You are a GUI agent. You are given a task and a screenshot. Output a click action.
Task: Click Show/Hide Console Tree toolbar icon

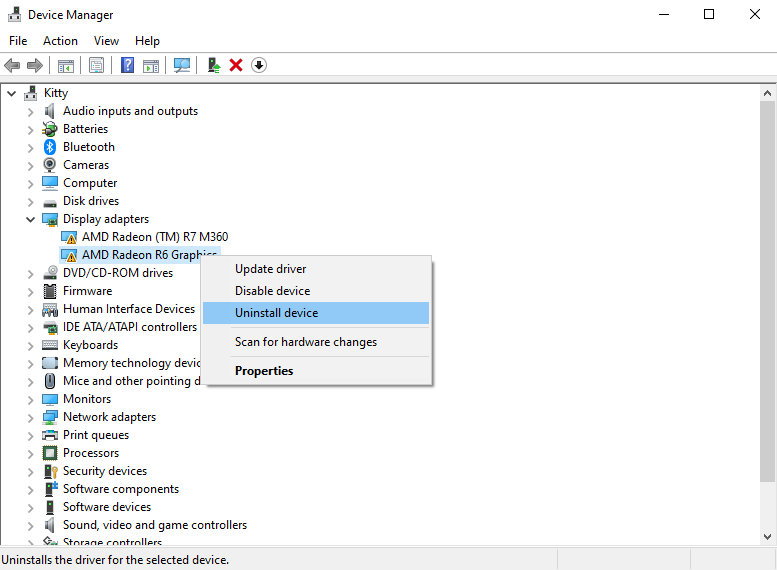tap(65, 65)
